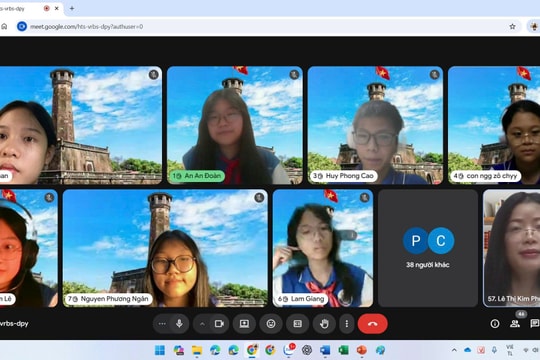The image size is (540, 360).
Task: Switch to PowerPoint on the taskbar
Action: click(x=362, y=350)
